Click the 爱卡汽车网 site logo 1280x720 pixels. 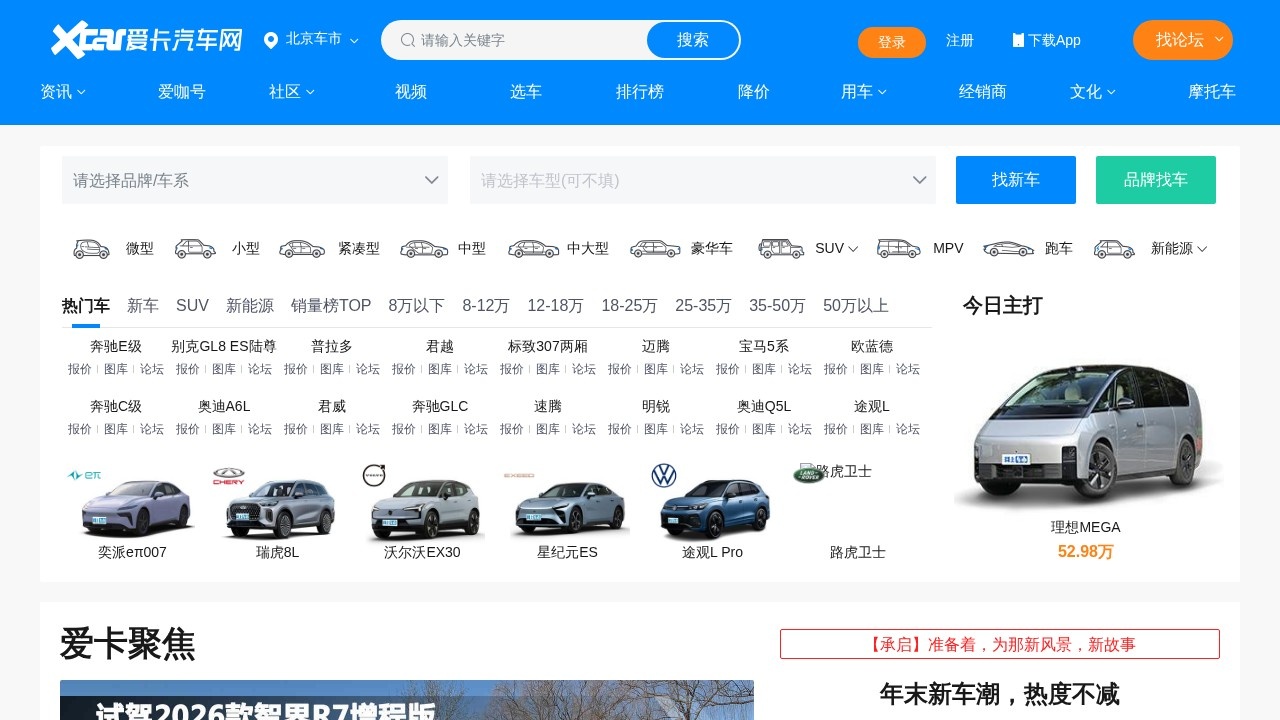tap(146, 40)
